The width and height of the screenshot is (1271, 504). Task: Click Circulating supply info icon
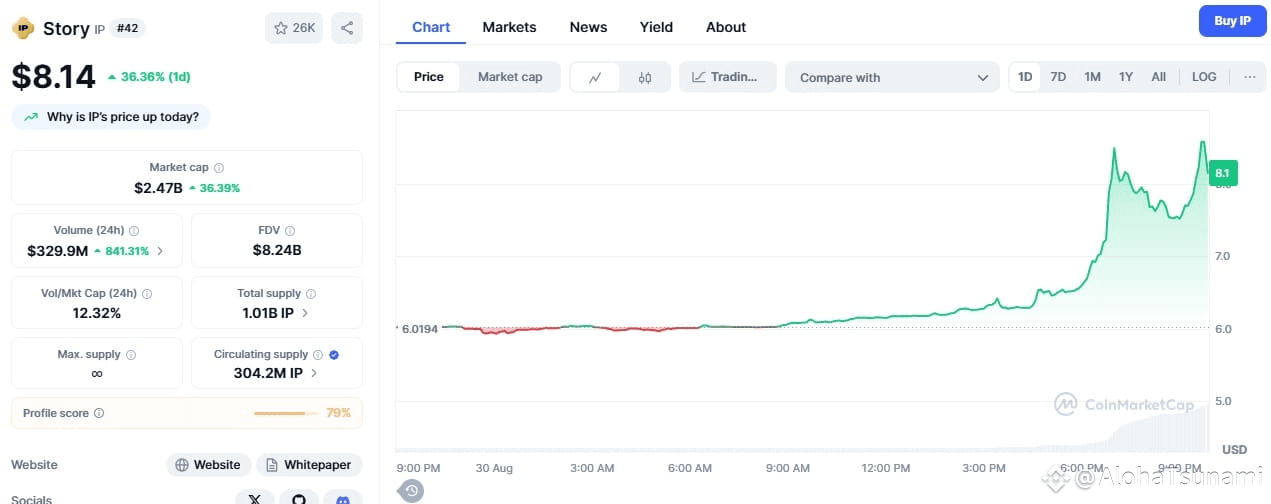318,355
